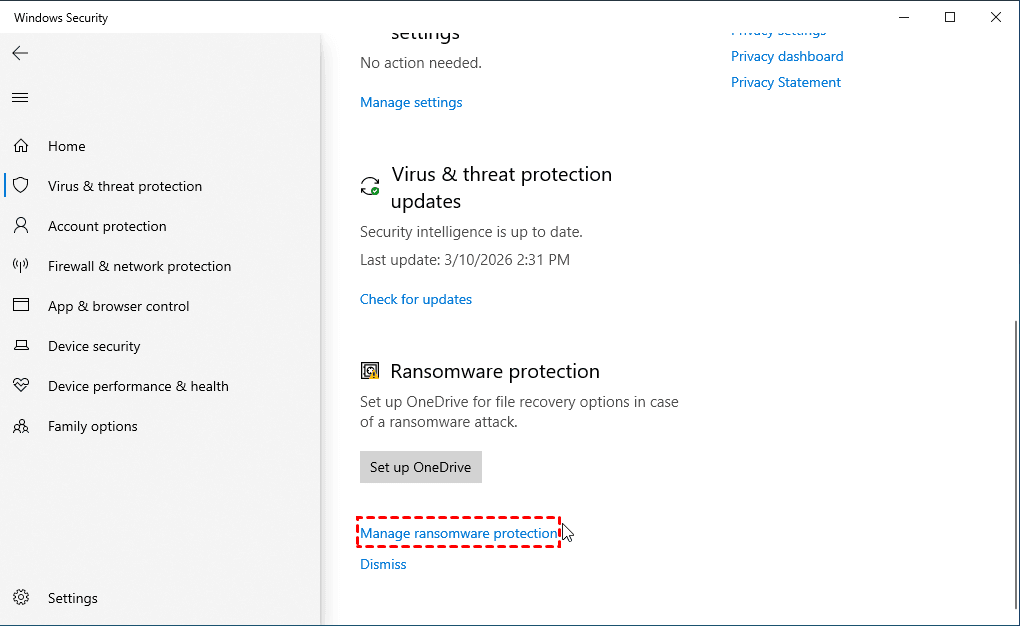Click the Device performance & health heart icon

tap(21, 386)
